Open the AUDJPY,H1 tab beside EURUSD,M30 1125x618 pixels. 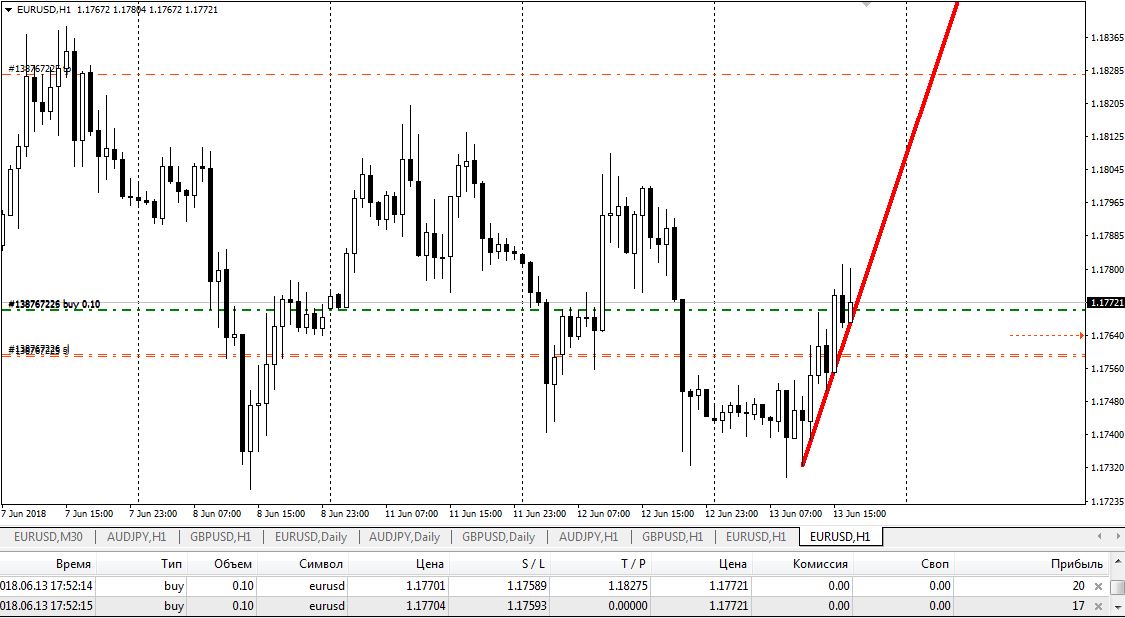click(136, 536)
